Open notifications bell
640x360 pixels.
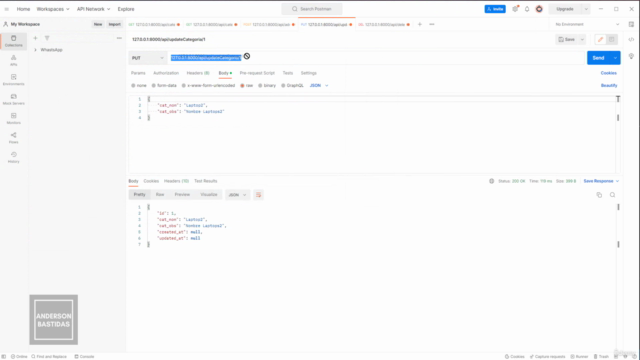point(527,9)
